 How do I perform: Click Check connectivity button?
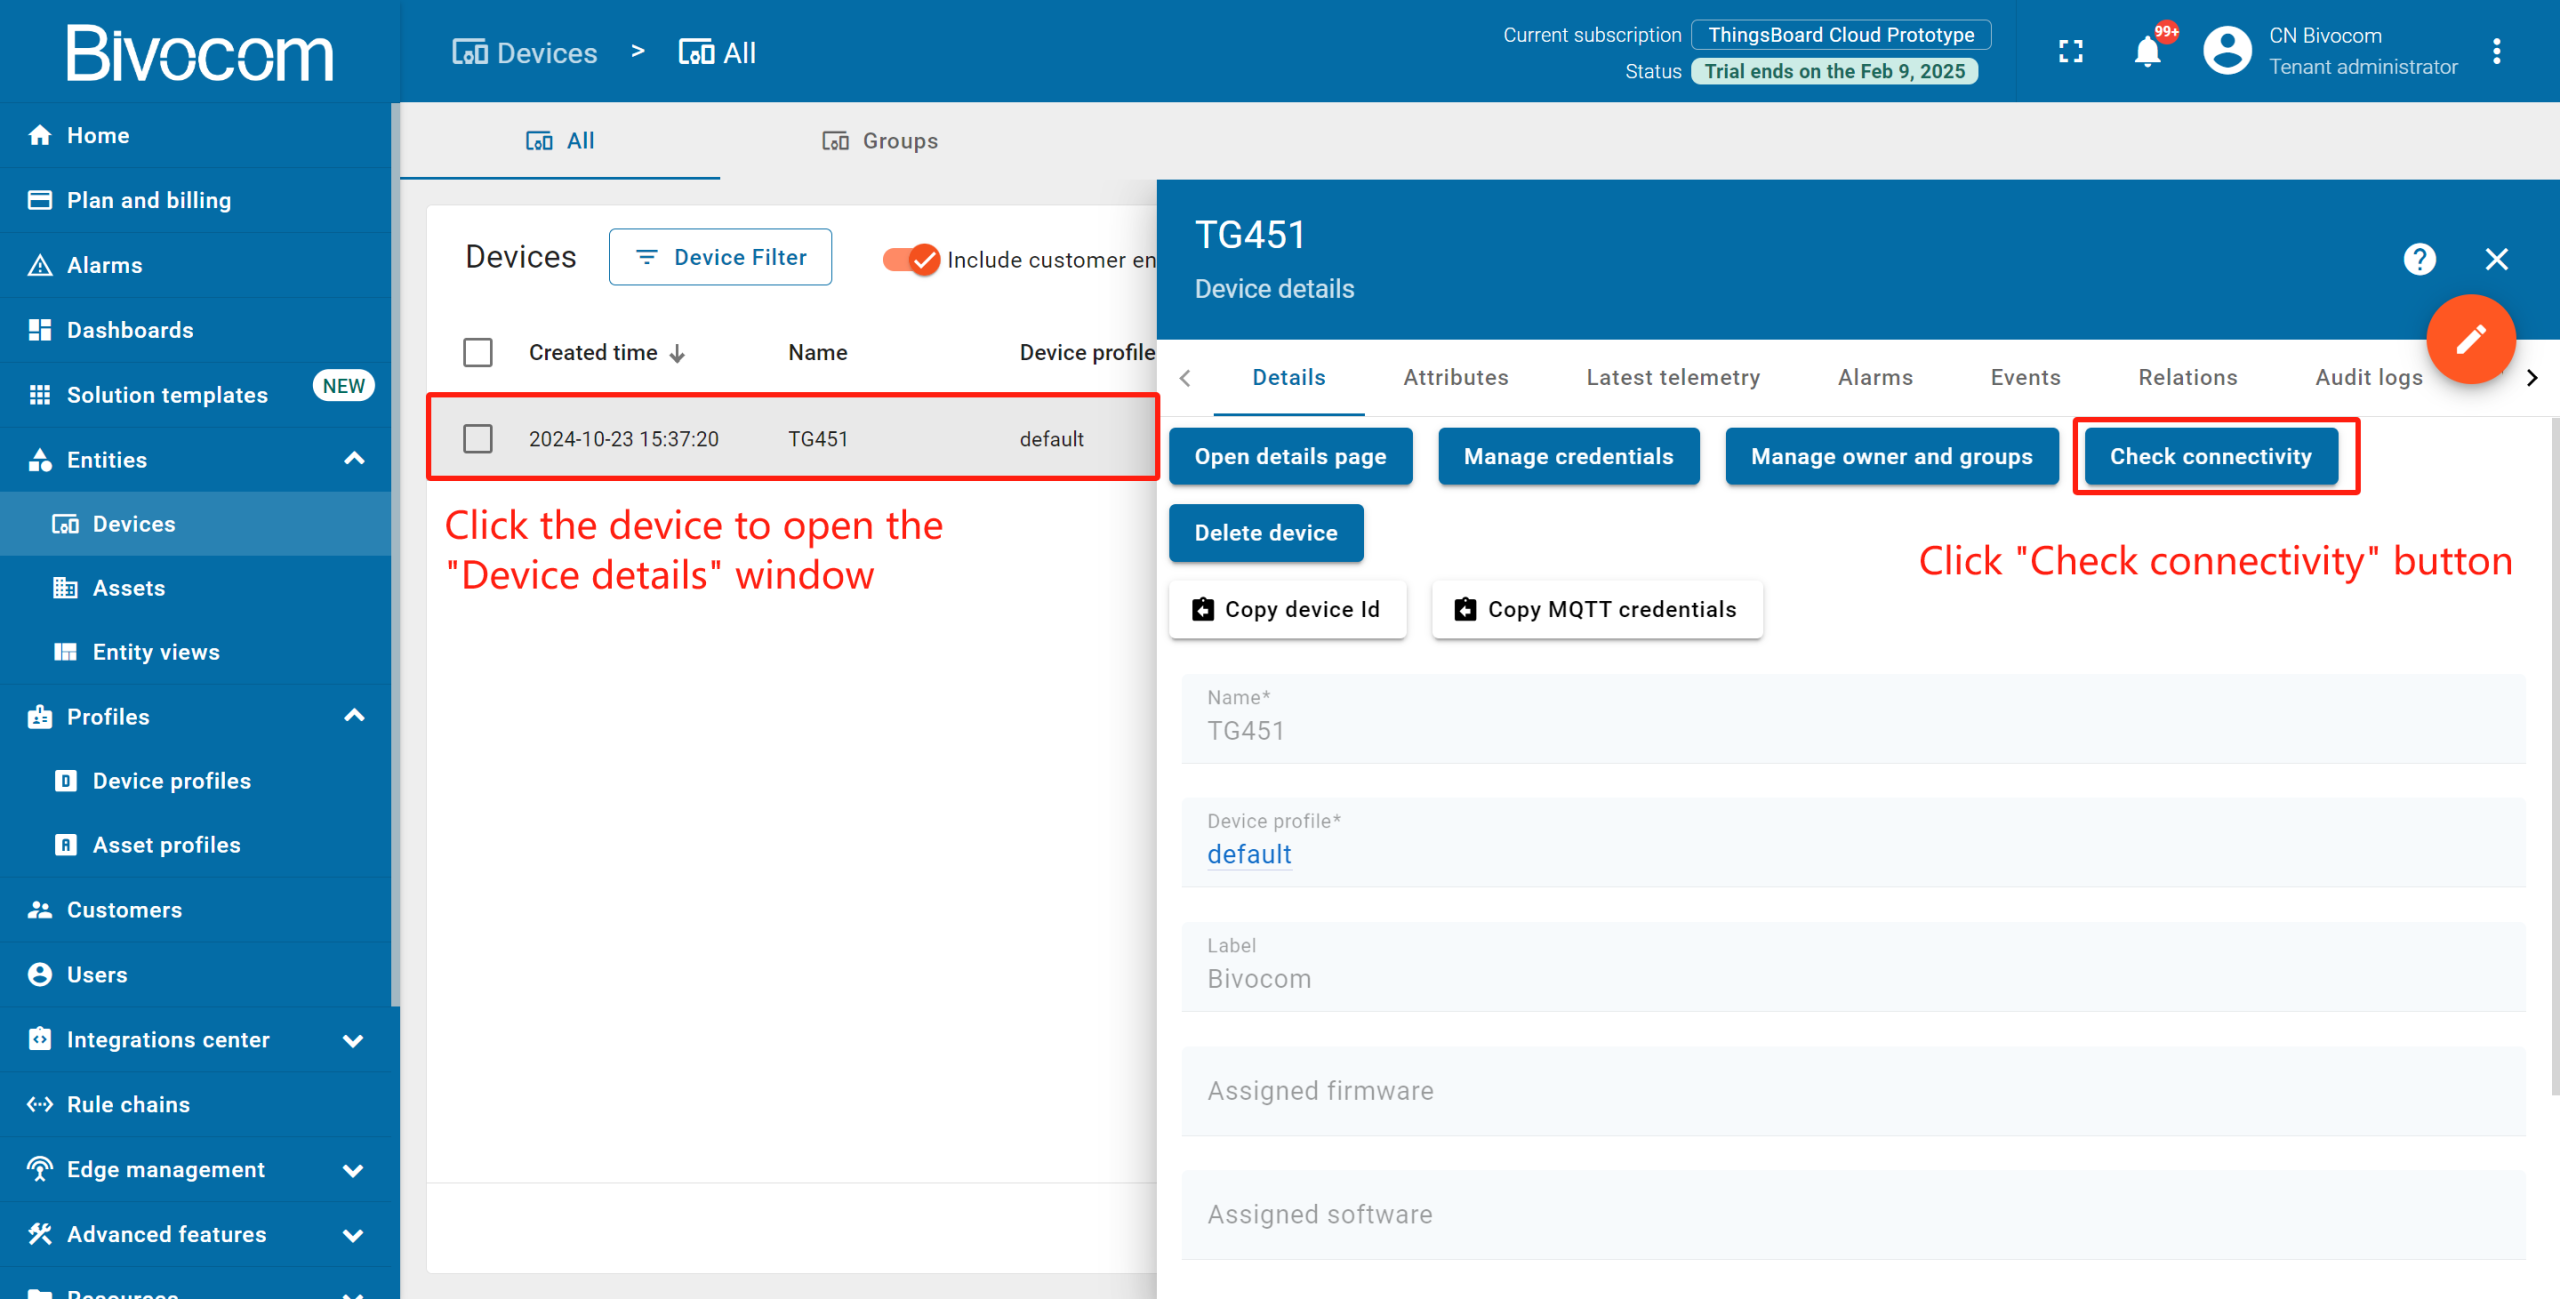click(2210, 456)
